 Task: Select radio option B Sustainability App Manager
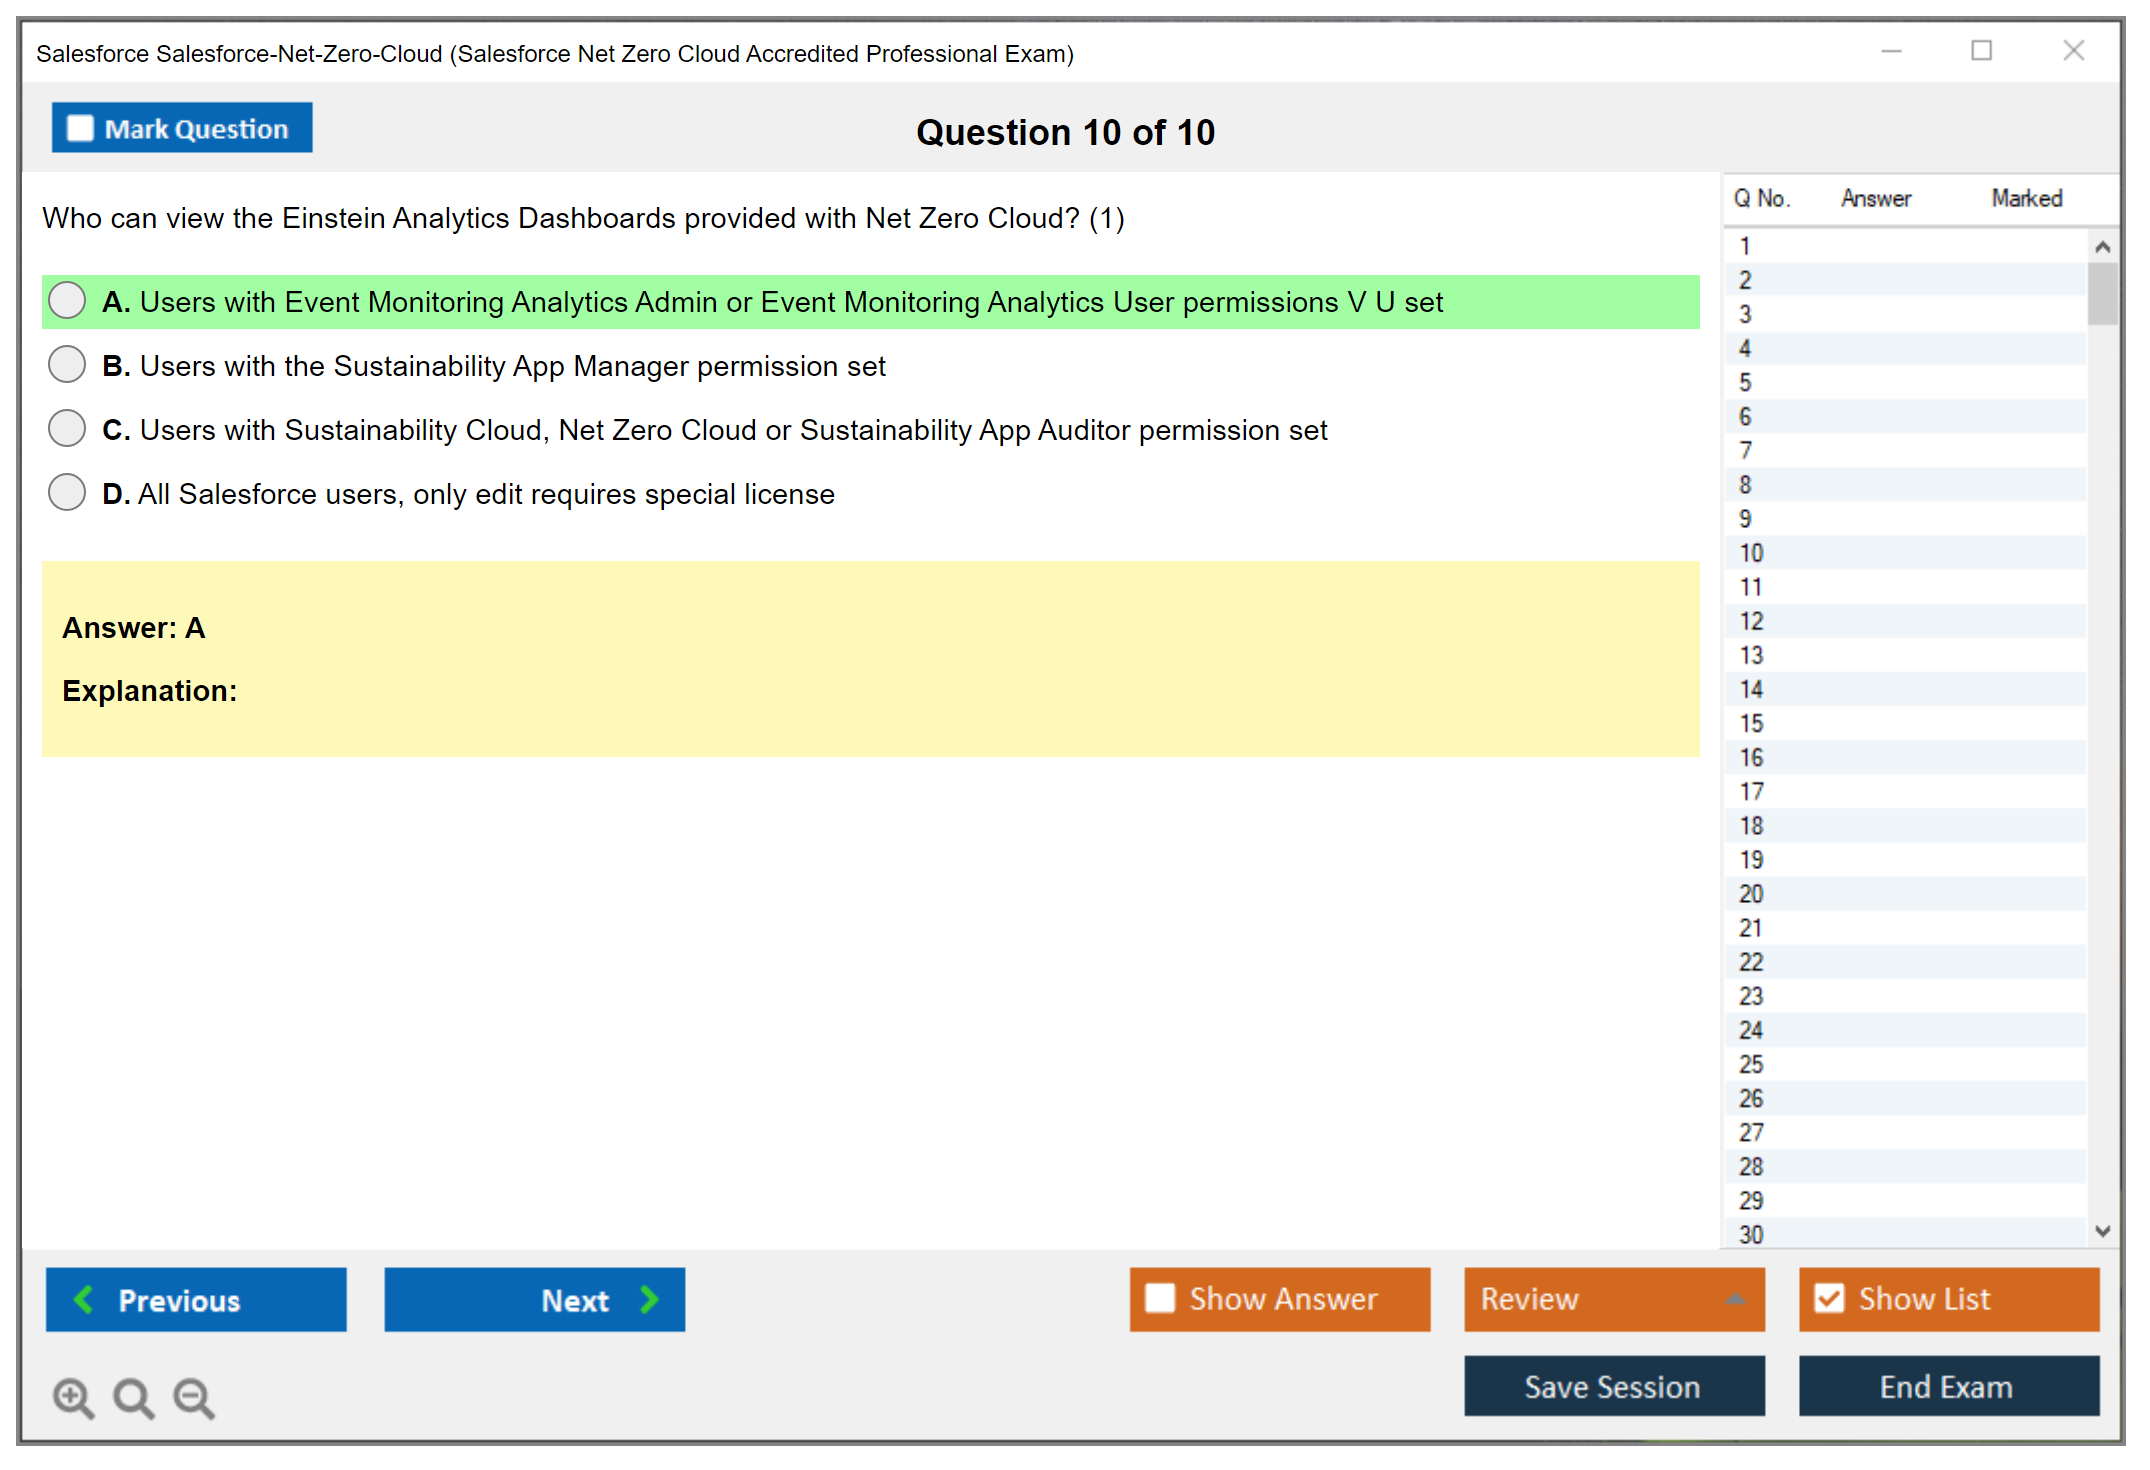tap(67, 365)
